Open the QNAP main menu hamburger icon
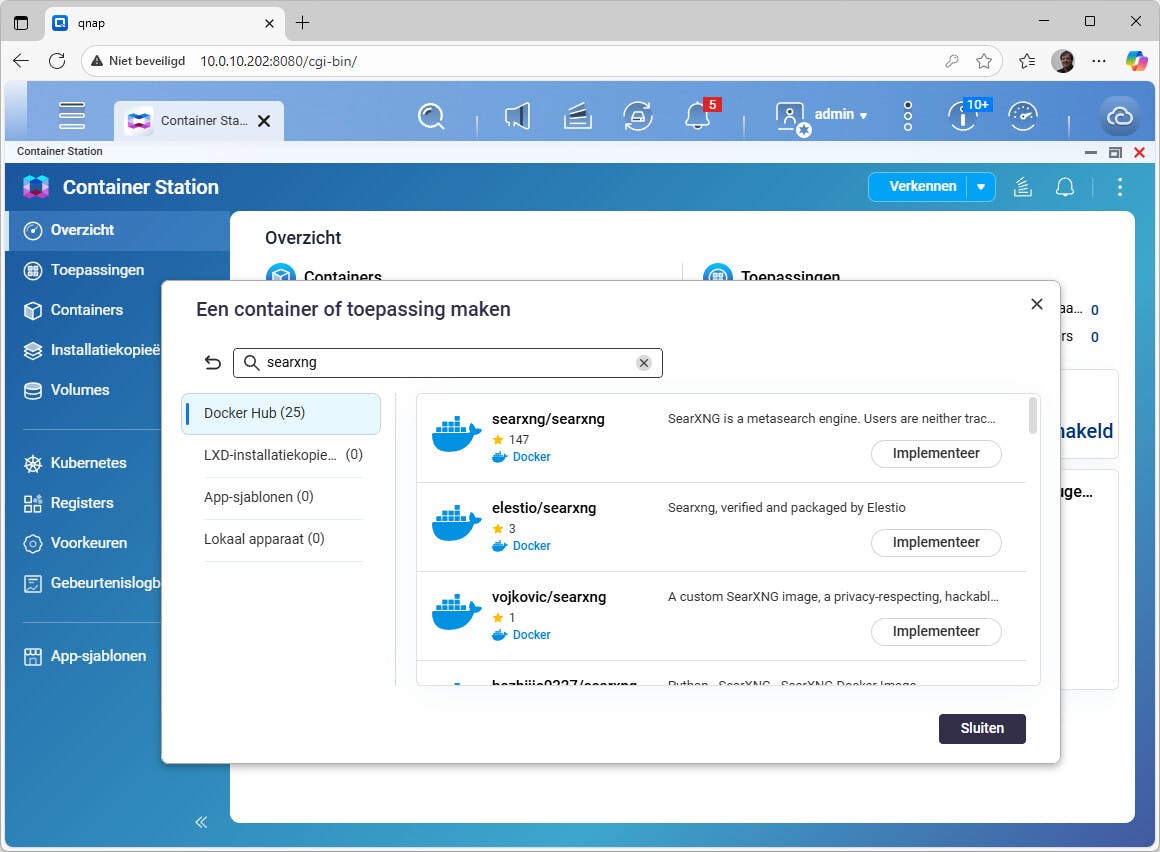Image resolution: width=1160 pixels, height=852 pixels. point(72,115)
